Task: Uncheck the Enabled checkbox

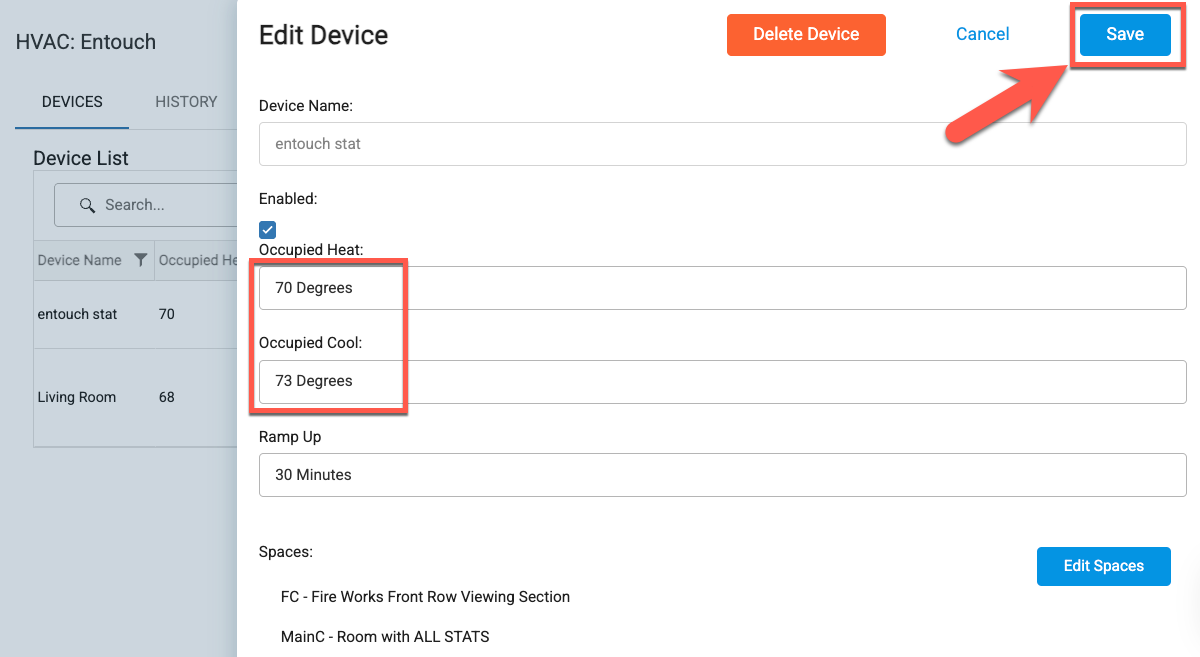Action: point(268,230)
